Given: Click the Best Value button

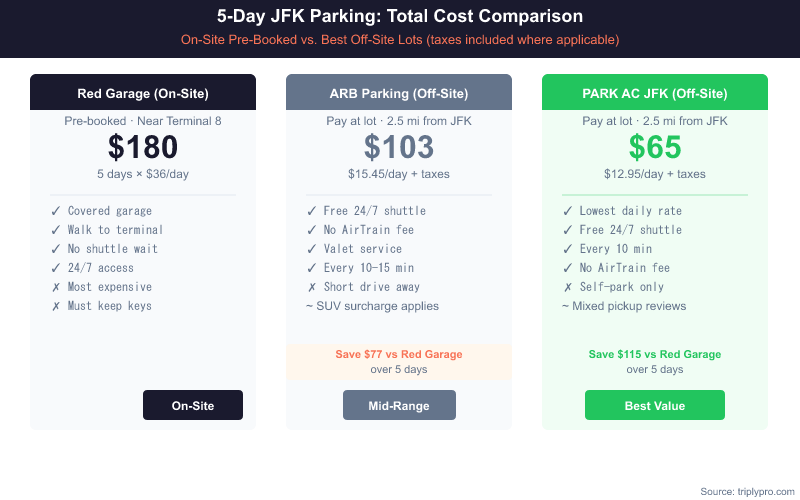Looking at the screenshot, I should 654,405.
